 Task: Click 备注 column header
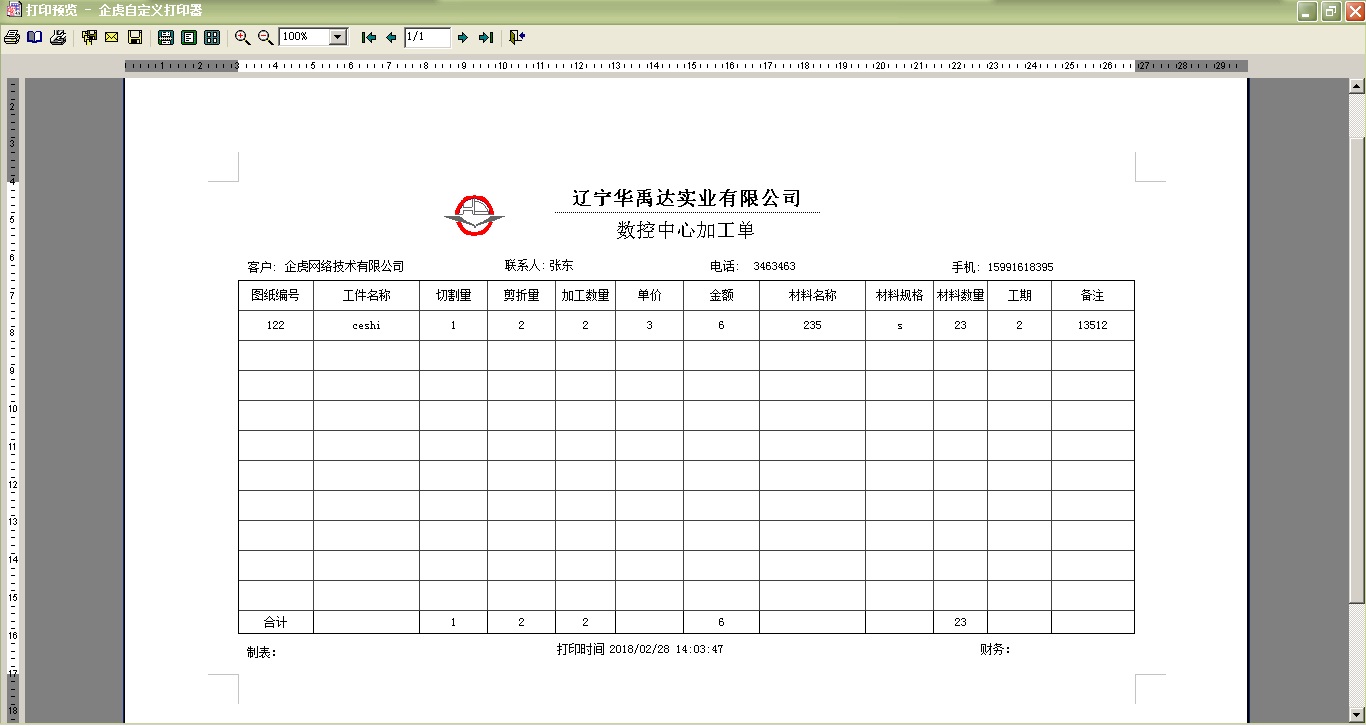click(1092, 296)
